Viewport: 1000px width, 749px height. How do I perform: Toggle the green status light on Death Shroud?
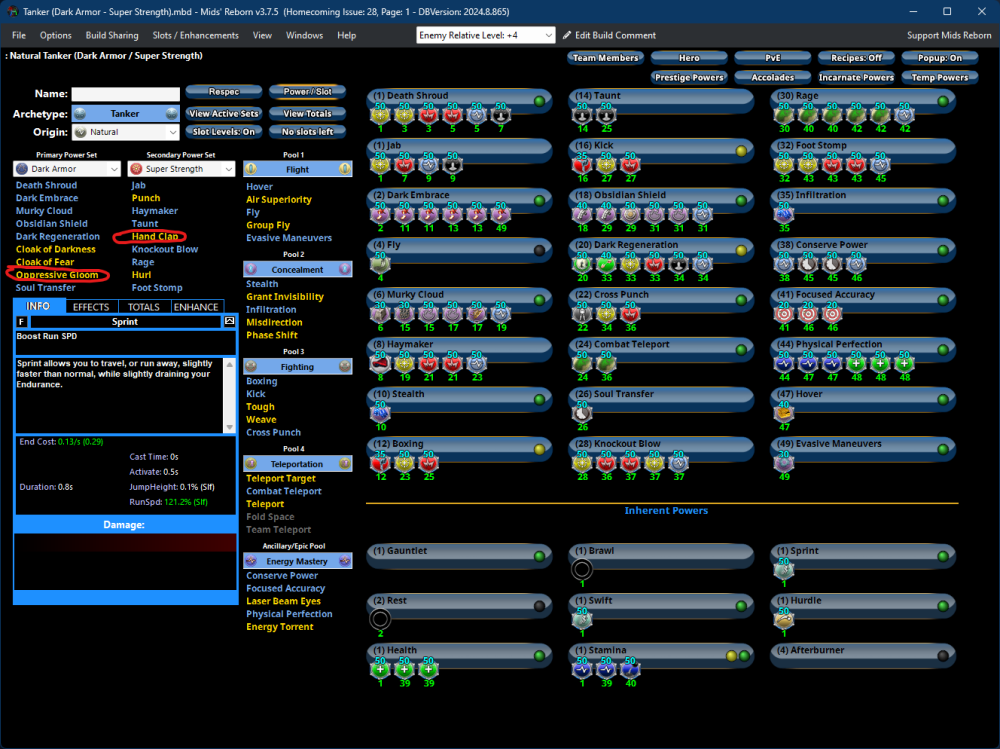(539, 101)
